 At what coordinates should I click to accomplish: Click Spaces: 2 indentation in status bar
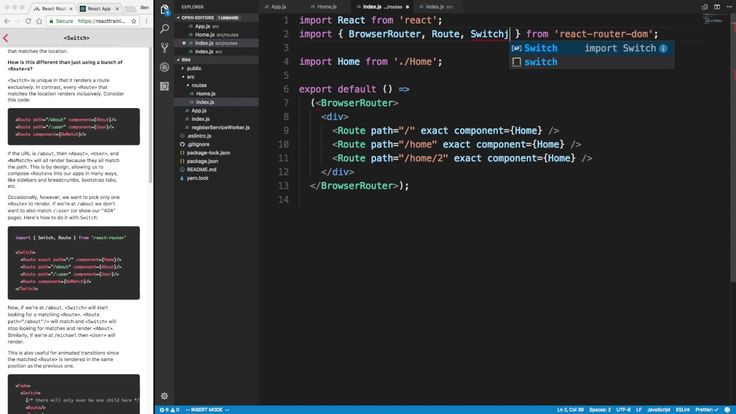click(600, 410)
